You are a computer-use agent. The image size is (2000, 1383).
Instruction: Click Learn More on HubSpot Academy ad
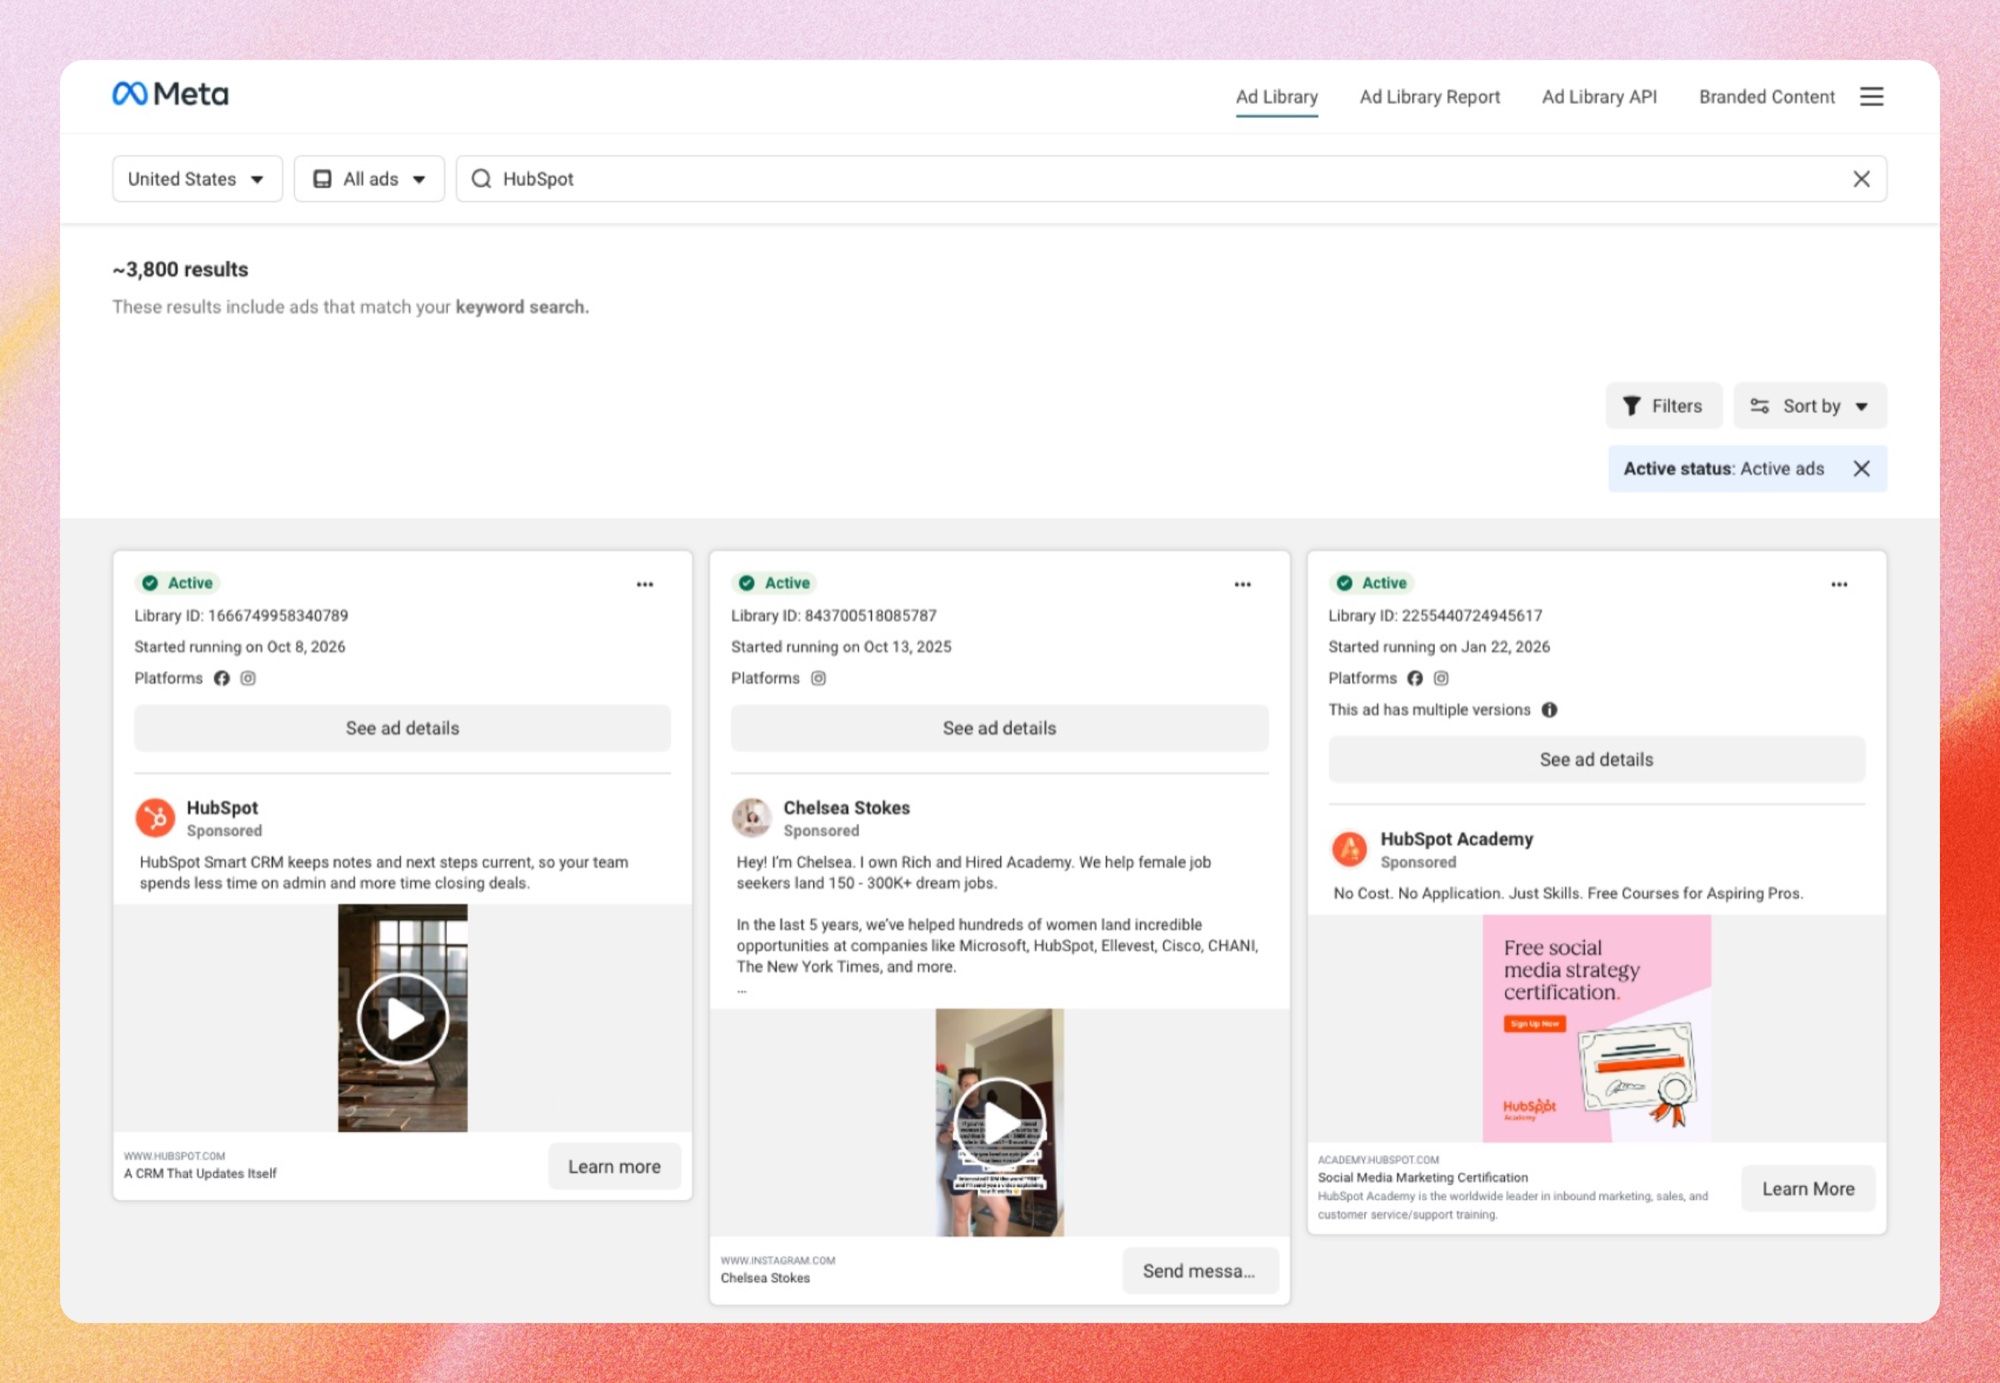click(1808, 1188)
